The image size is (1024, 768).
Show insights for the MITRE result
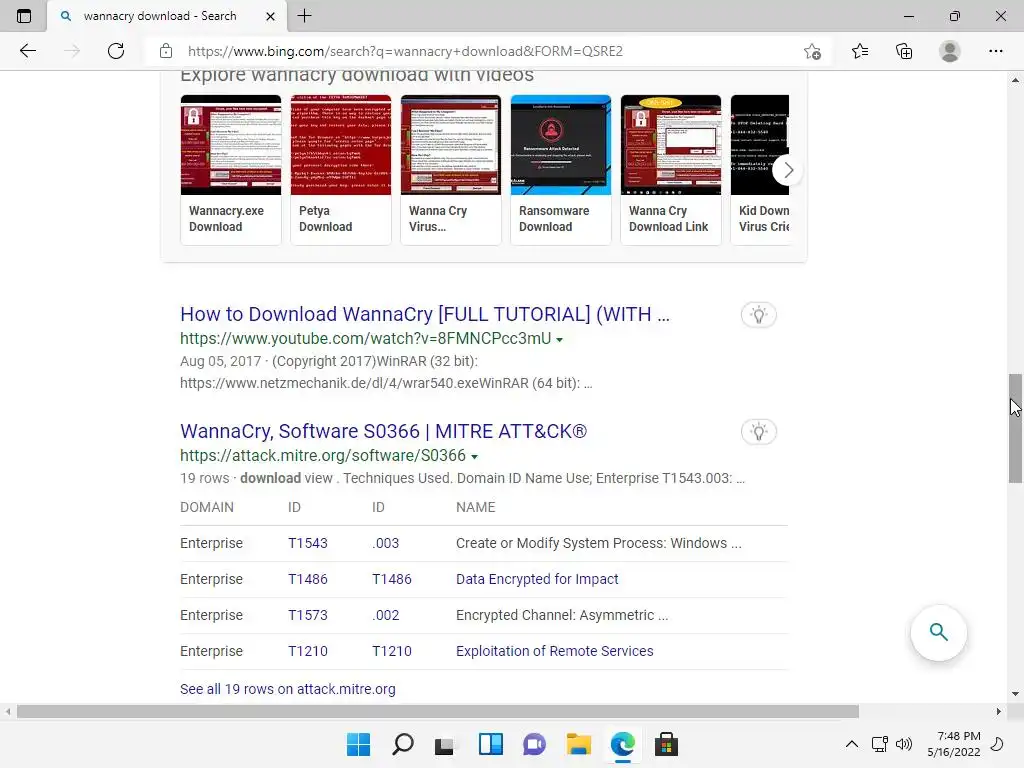[x=758, y=432]
